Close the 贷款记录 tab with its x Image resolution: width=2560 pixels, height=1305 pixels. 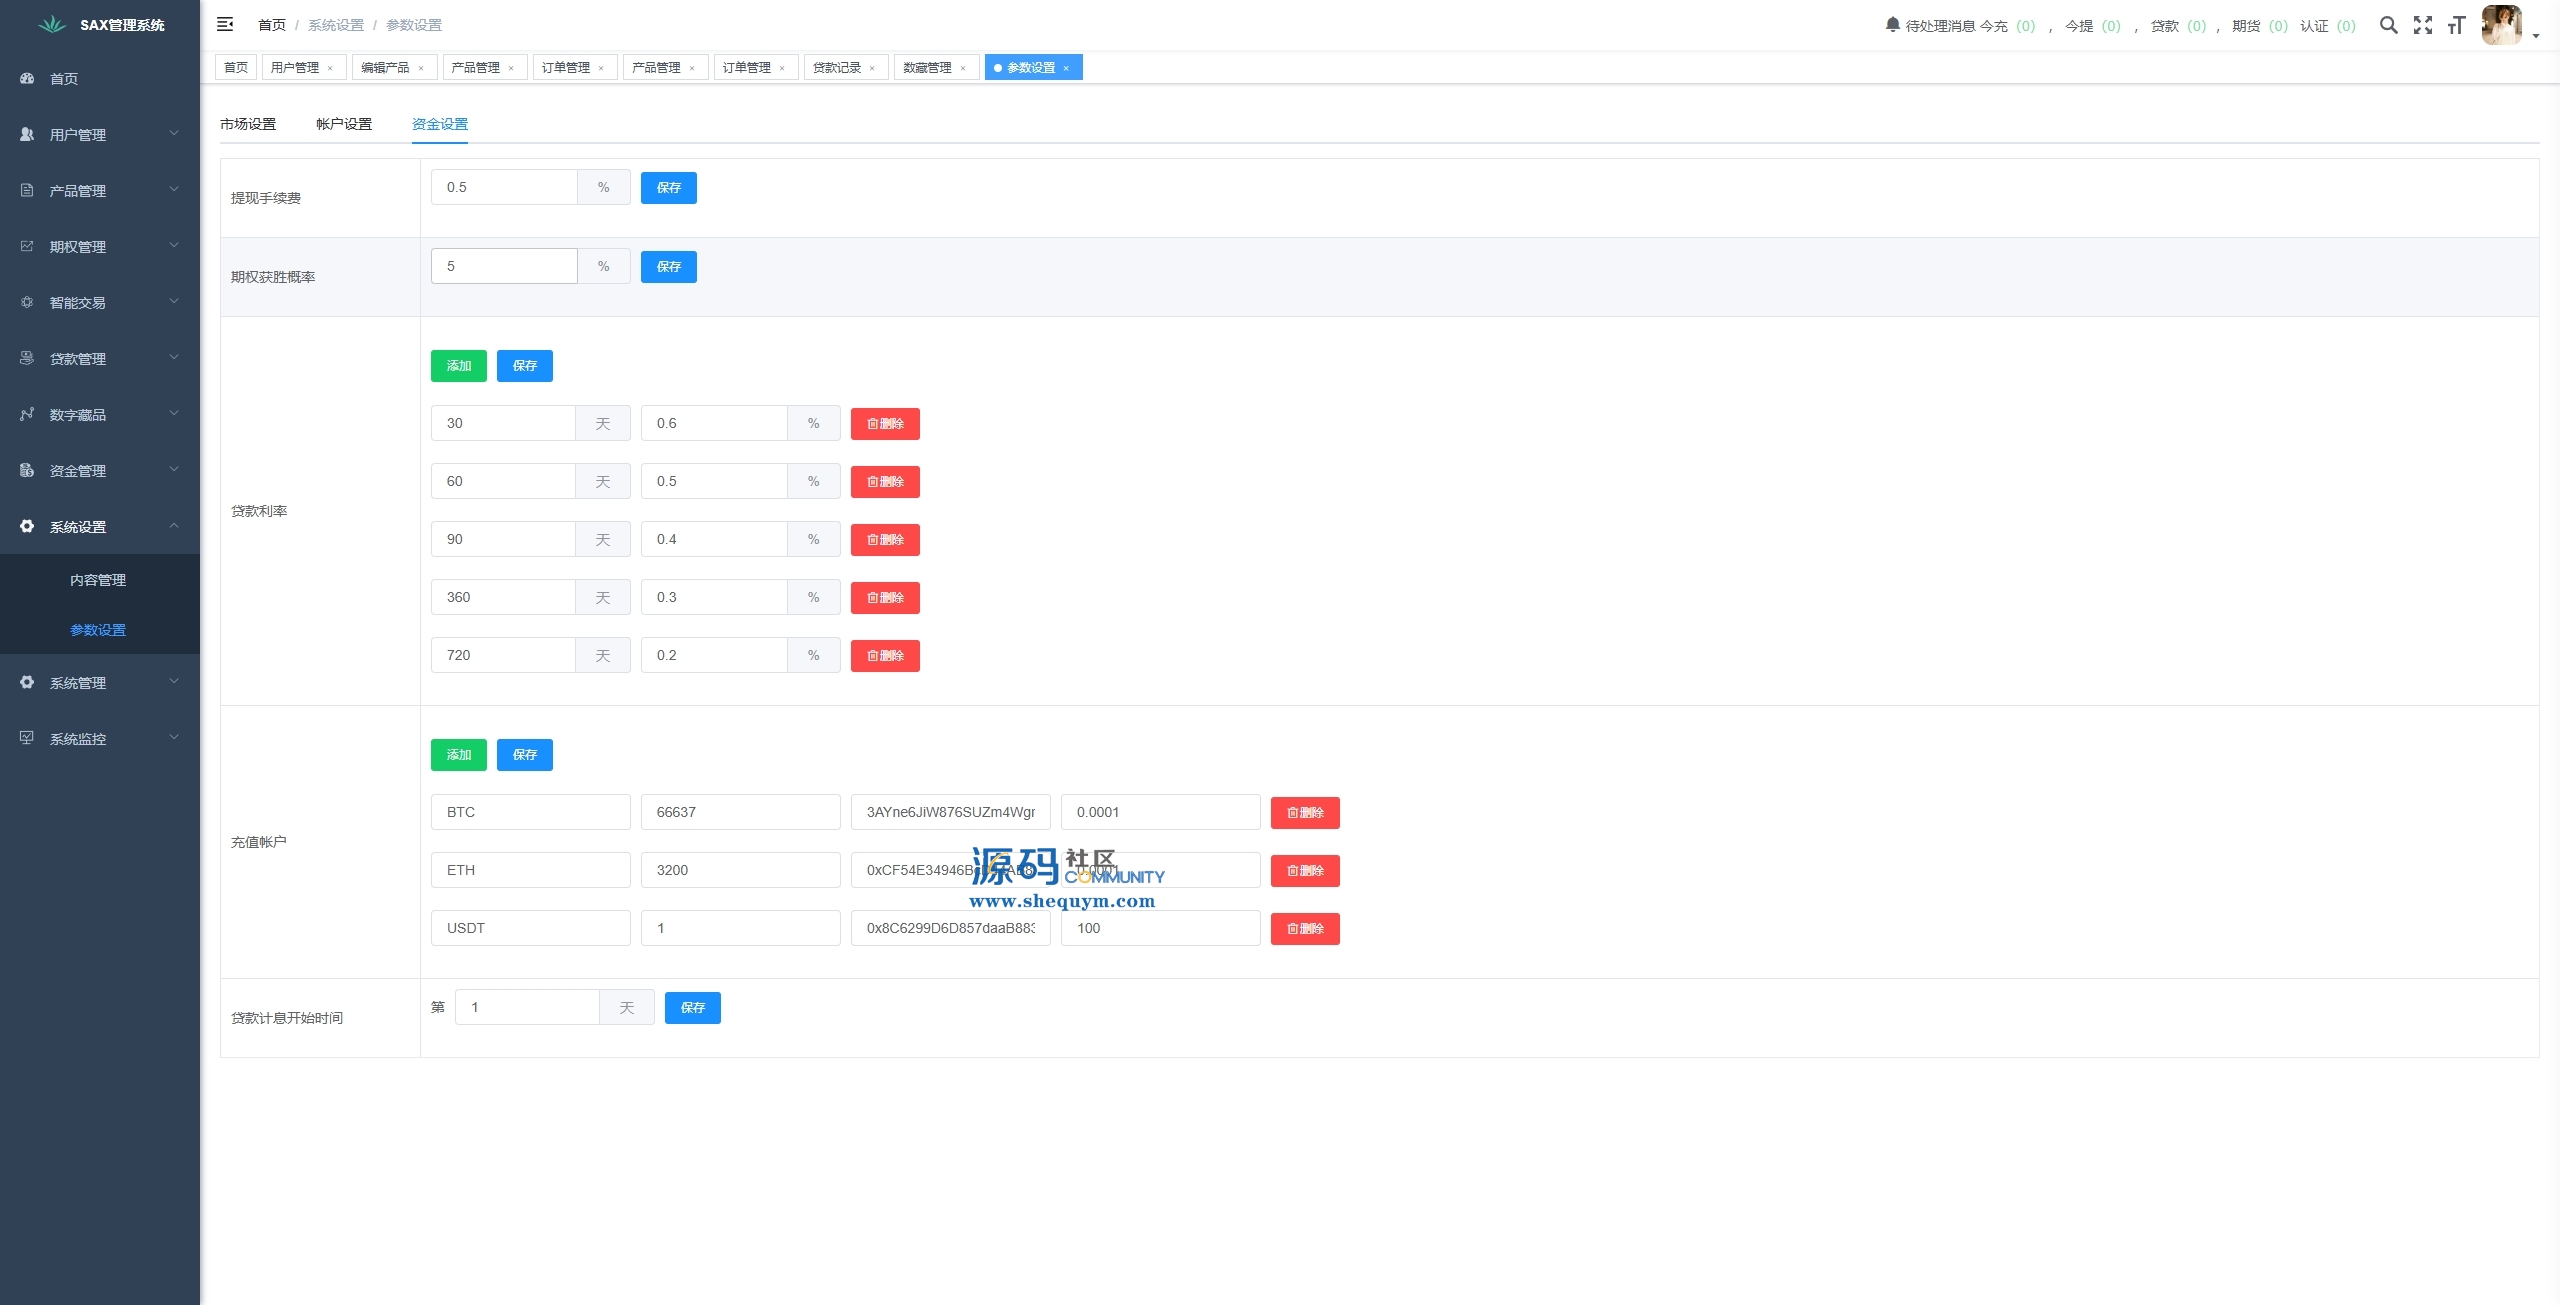872,68
